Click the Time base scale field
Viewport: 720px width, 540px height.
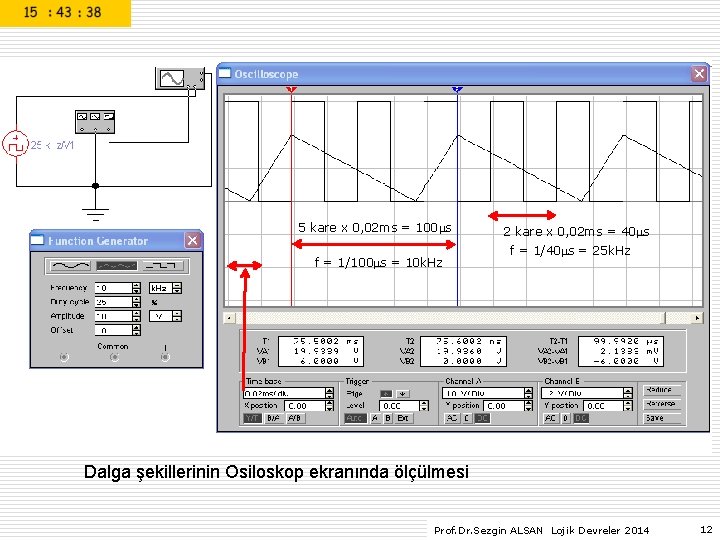click(284, 393)
